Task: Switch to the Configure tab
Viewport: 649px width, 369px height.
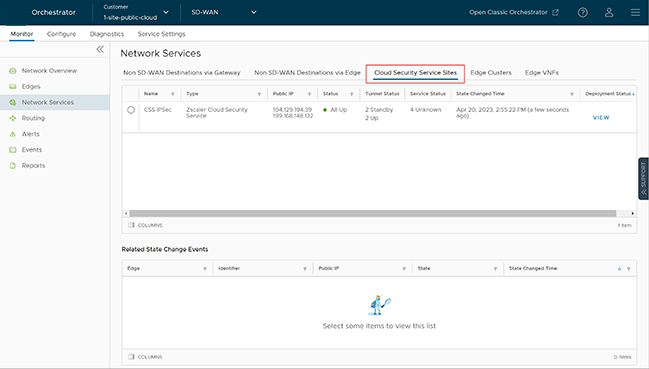Action: (61, 34)
